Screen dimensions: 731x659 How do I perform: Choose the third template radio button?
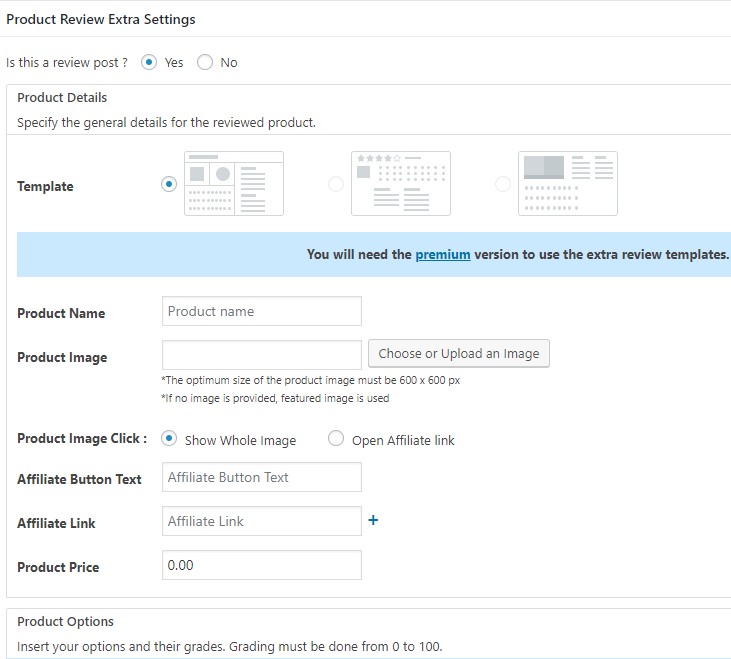[503, 184]
